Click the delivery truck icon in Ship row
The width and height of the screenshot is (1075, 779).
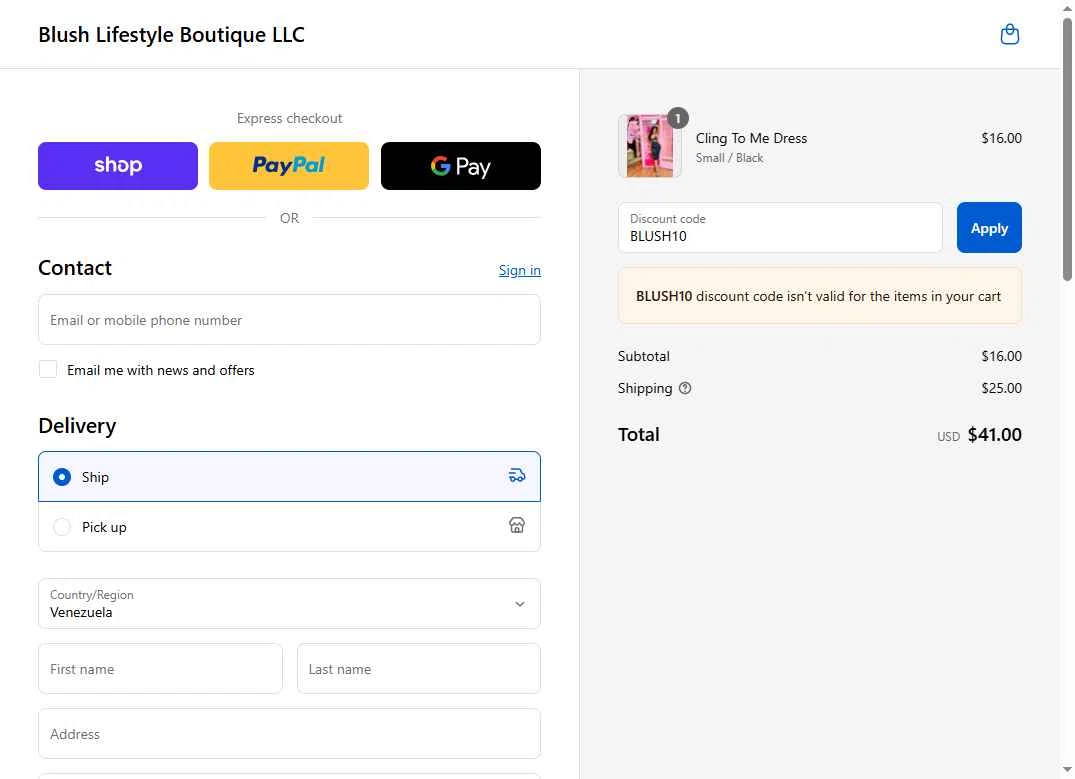coord(517,475)
